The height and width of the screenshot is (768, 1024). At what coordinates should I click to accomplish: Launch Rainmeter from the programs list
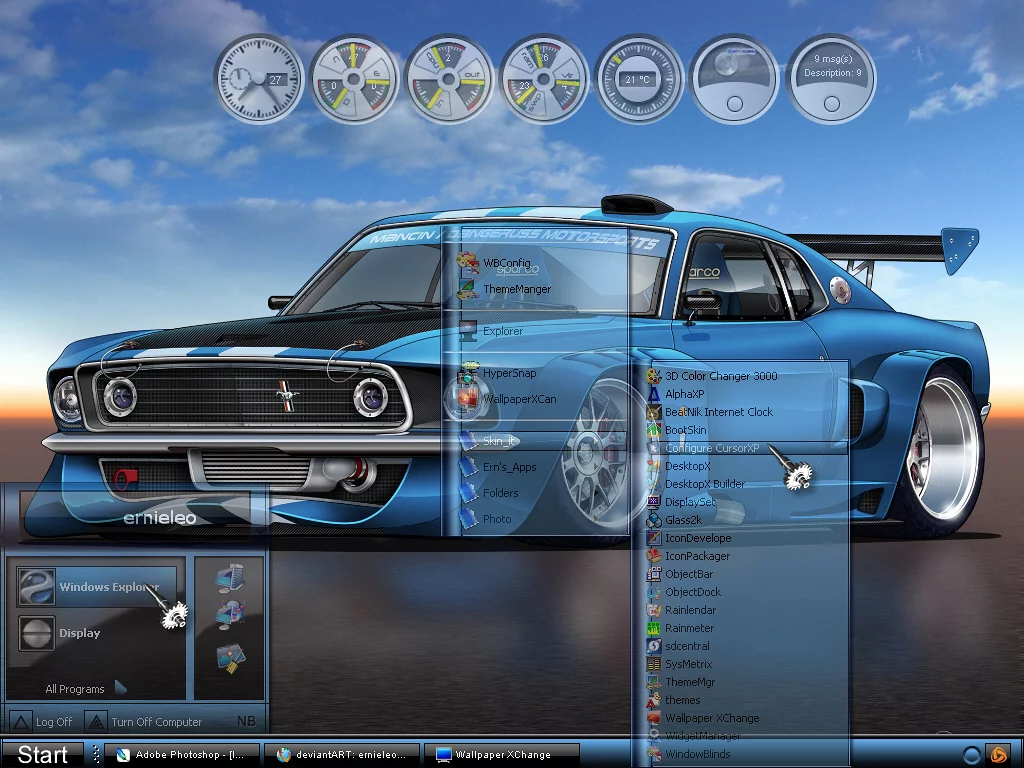click(689, 628)
